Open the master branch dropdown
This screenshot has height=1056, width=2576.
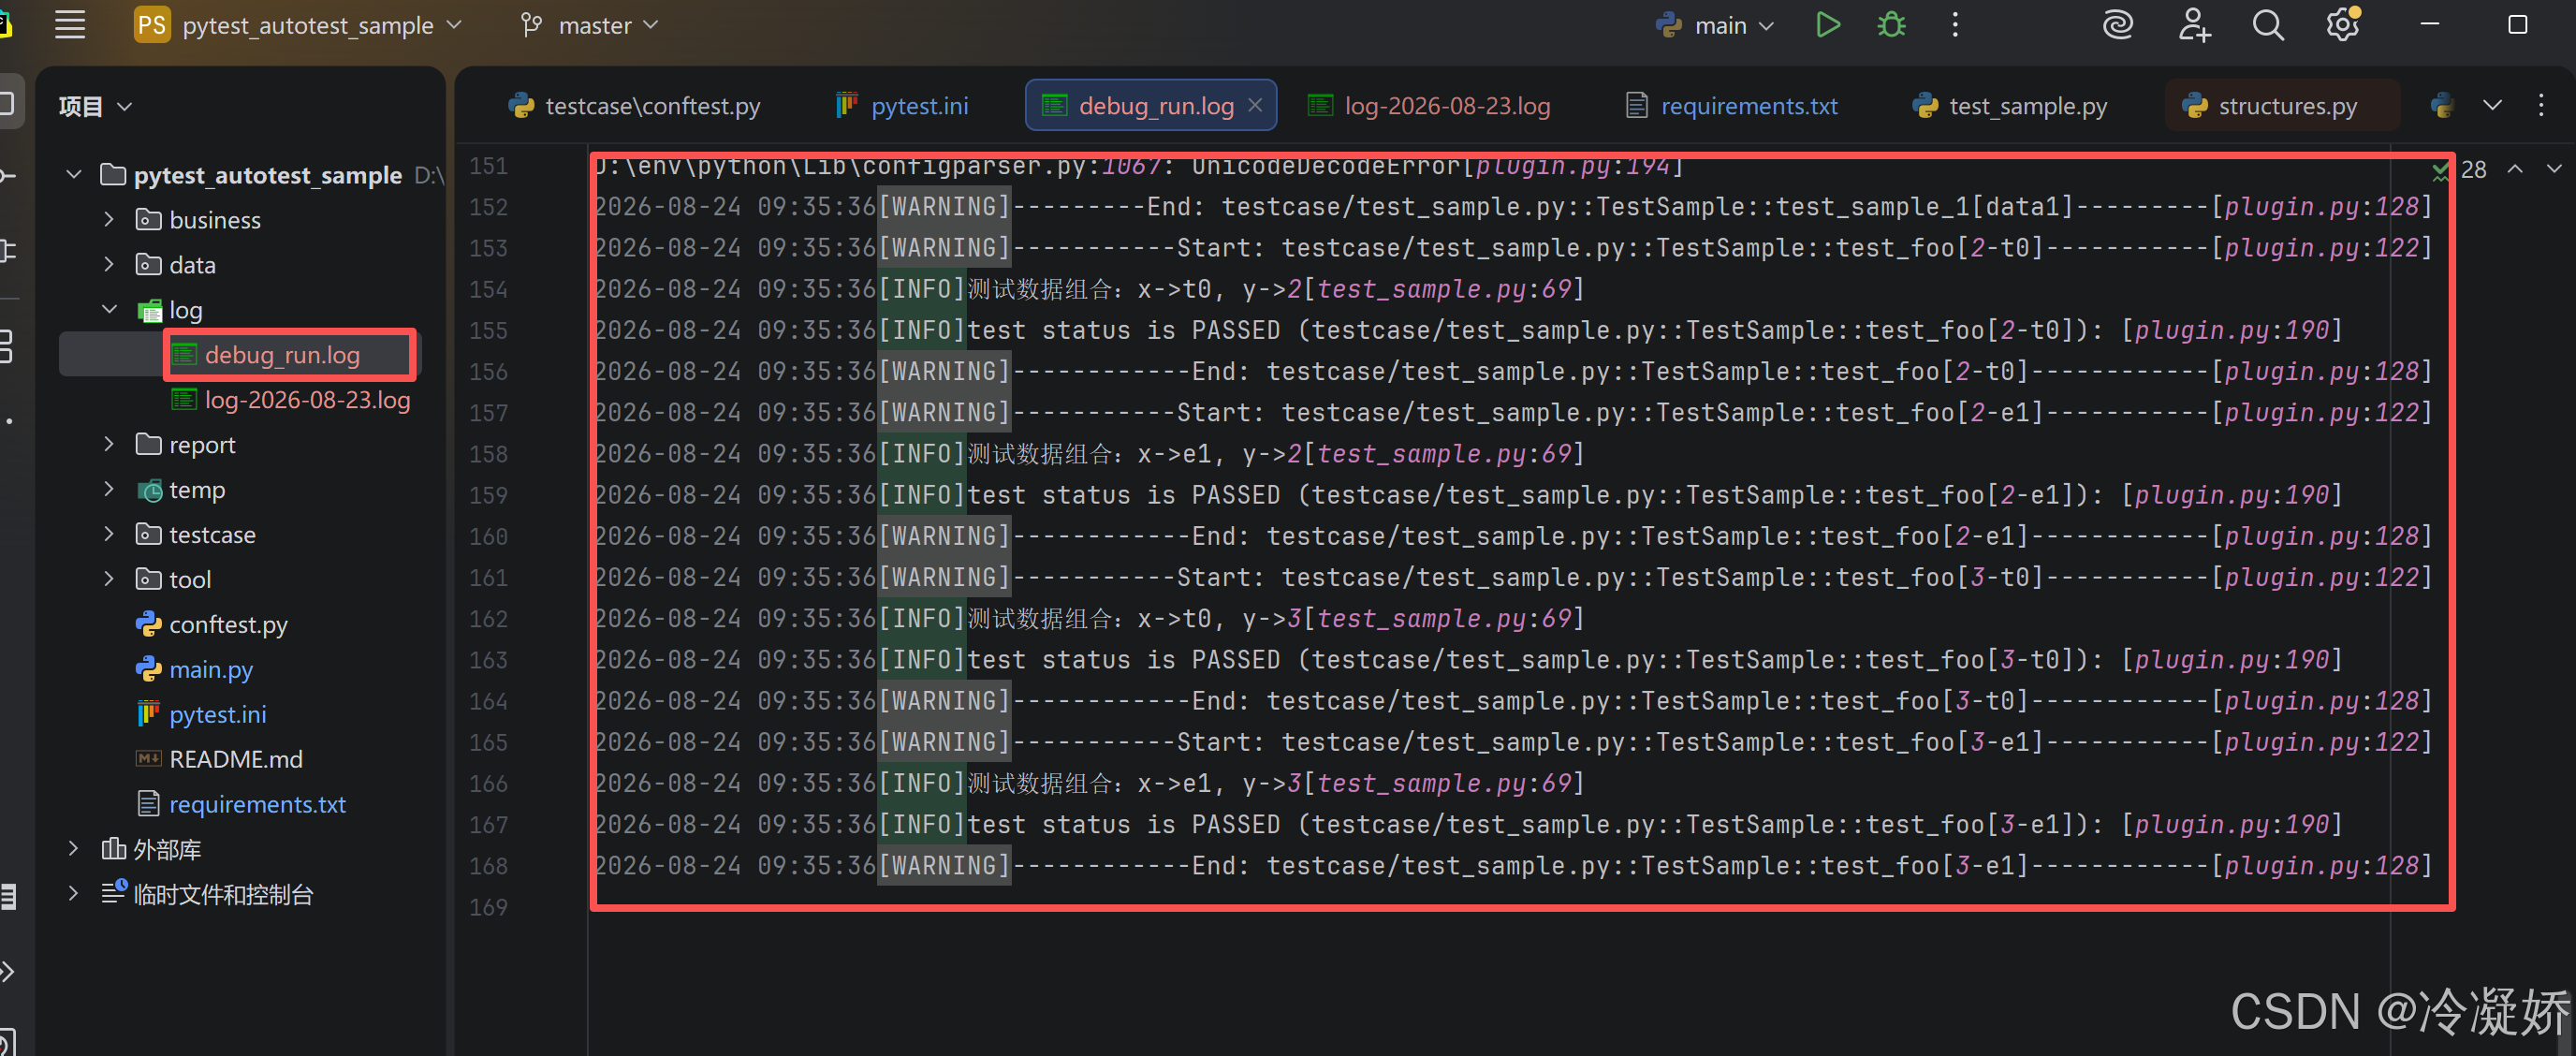click(590, 25)
